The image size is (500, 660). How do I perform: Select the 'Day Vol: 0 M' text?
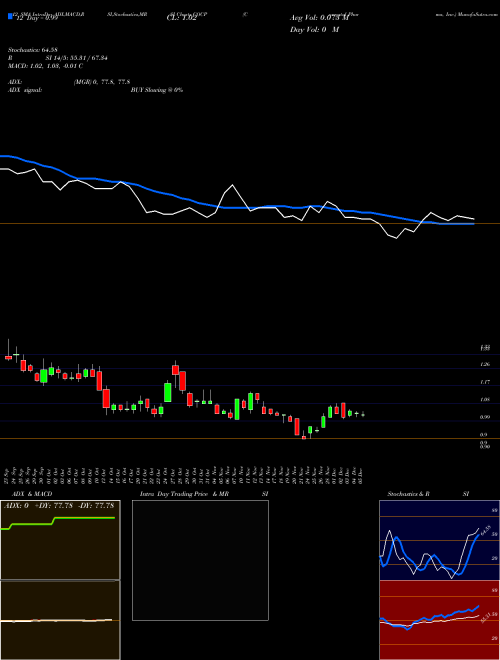click(314, 30)
